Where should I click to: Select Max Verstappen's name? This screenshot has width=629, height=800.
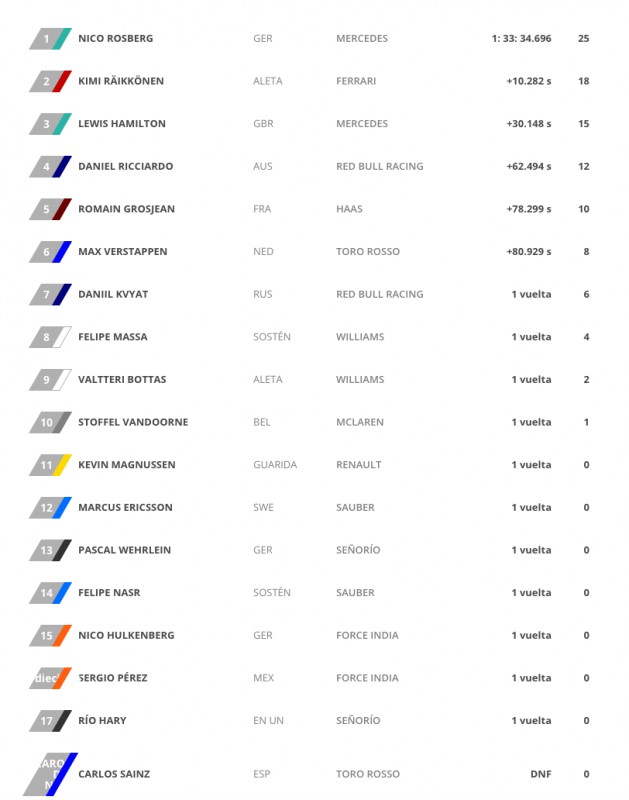tap(122, 252)
